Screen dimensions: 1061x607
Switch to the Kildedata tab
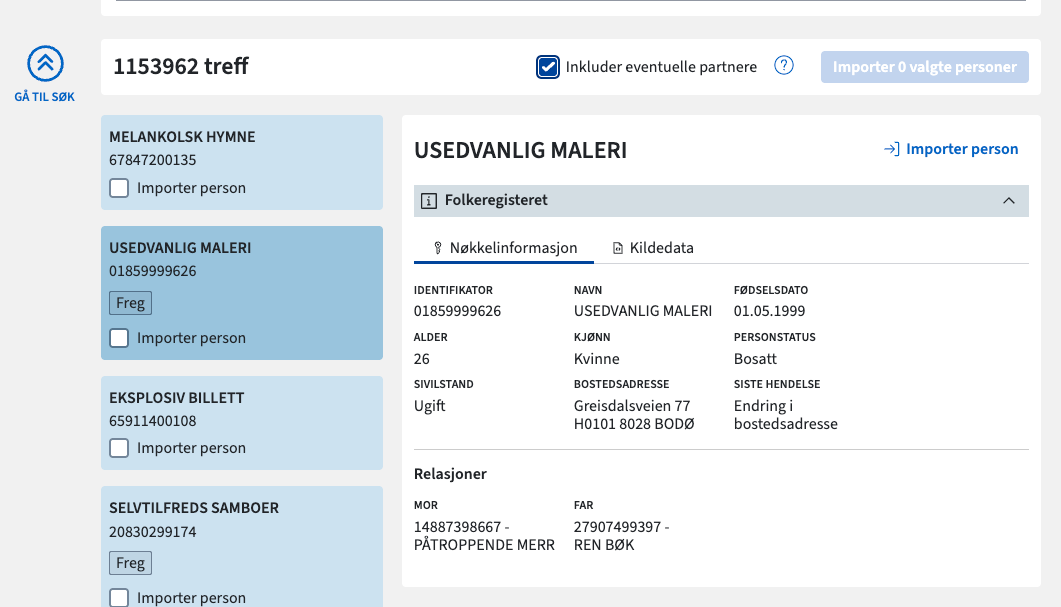[663, 247]
